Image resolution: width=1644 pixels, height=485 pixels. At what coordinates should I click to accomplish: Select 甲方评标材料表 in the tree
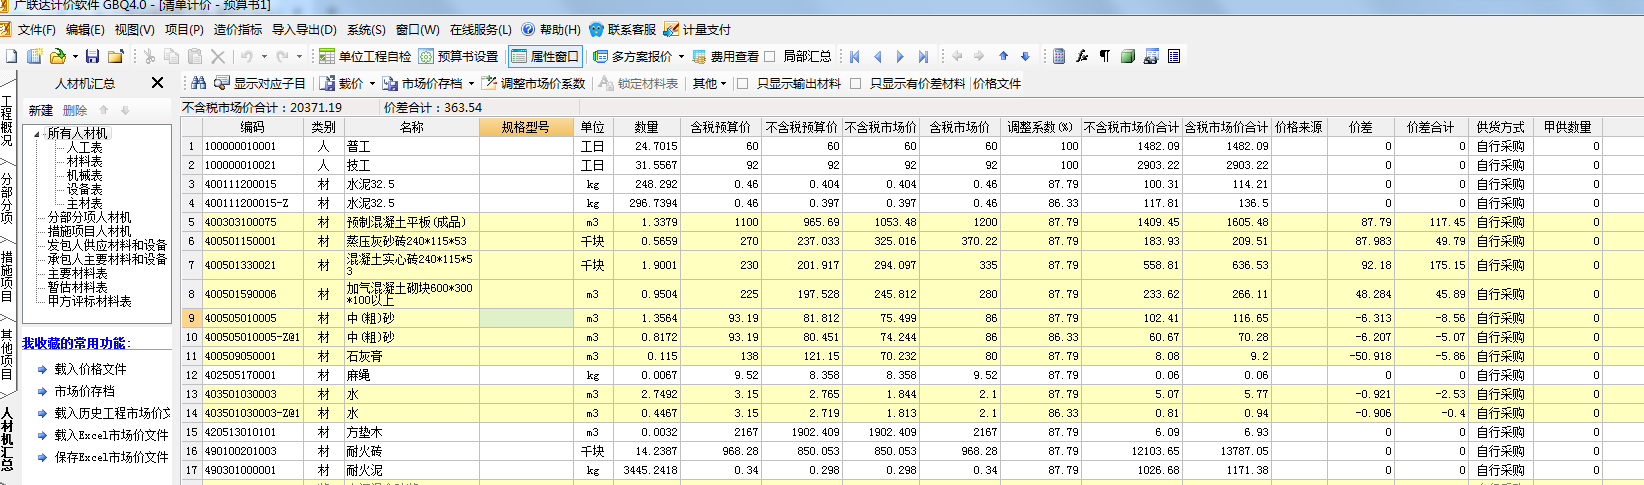[89, 301]
